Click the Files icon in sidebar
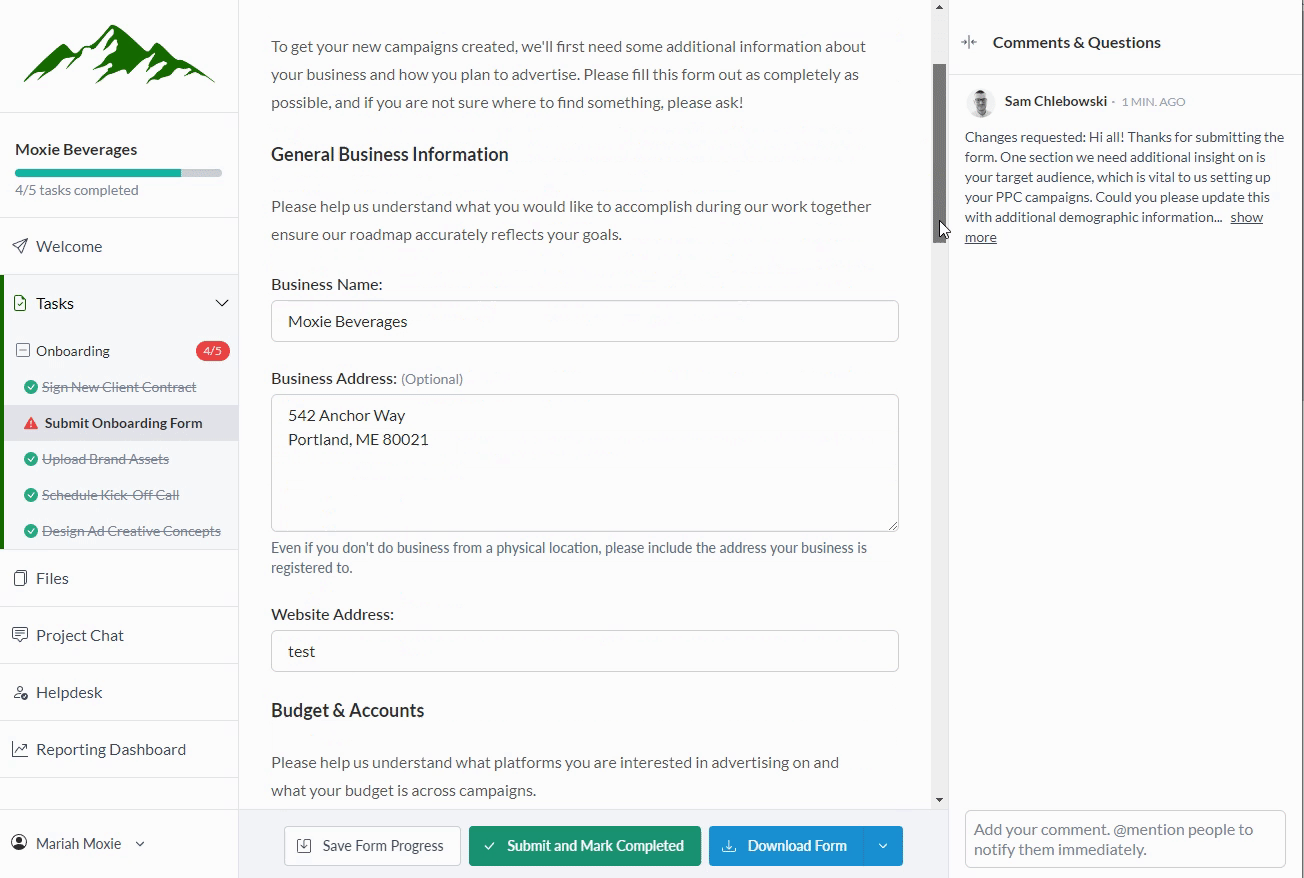 click(x=20, y=578)
